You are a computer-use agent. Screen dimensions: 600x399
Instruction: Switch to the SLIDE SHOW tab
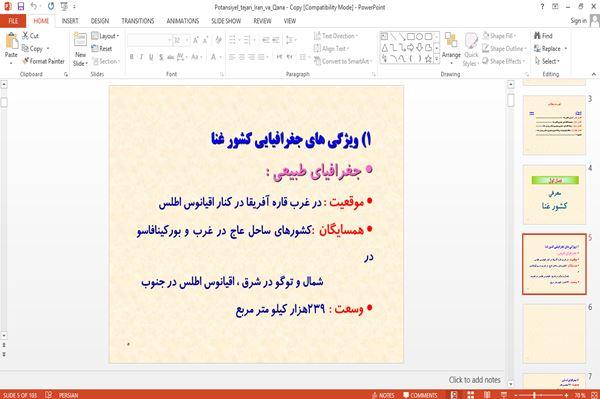point(226,21)
